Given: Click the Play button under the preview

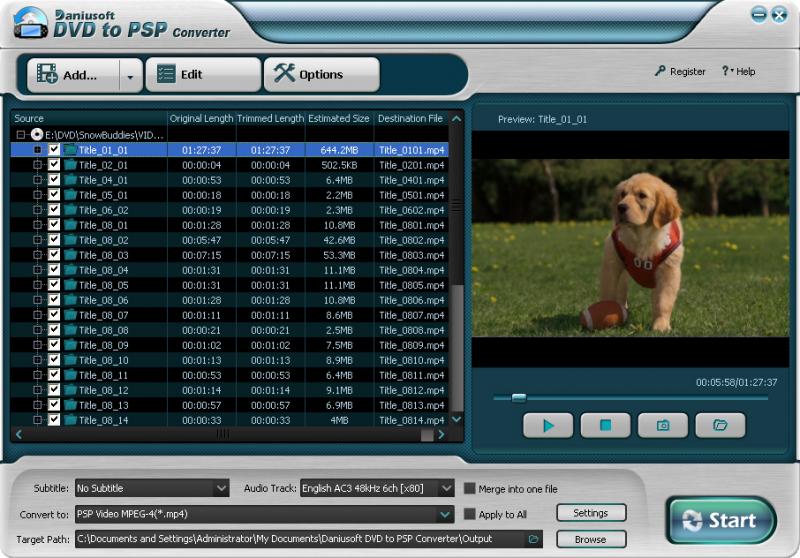Looking at the screenshot, I should tap(548, 425).
